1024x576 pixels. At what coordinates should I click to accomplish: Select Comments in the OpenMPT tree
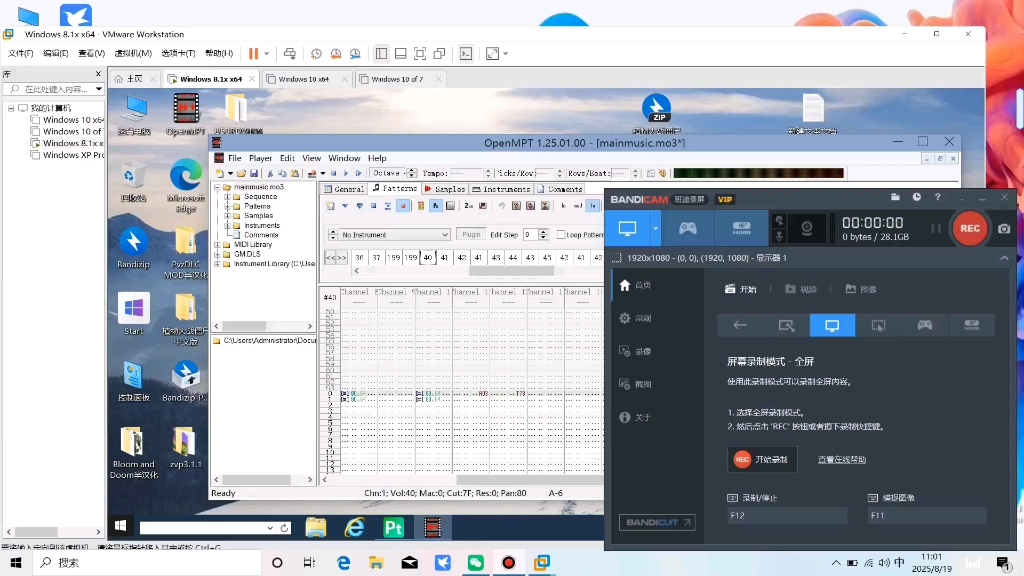261,235
